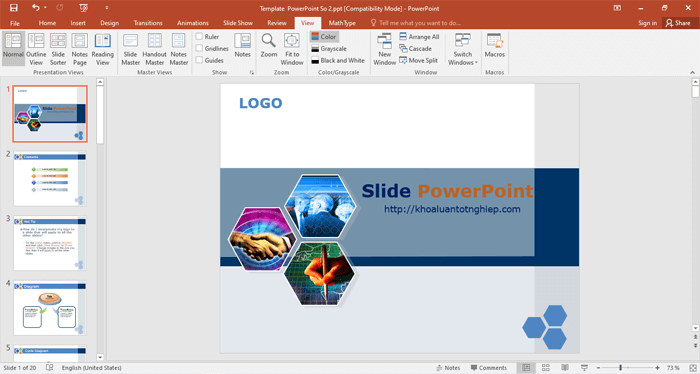
Task: Select slide 1 thumbnail
Action: (x=50, y=114)
